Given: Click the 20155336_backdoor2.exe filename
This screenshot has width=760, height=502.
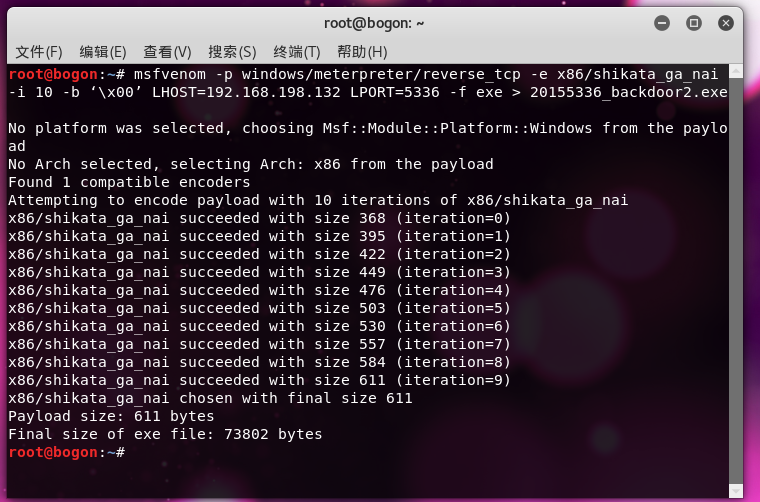Looking at the screenshot, I should [629, 92].
